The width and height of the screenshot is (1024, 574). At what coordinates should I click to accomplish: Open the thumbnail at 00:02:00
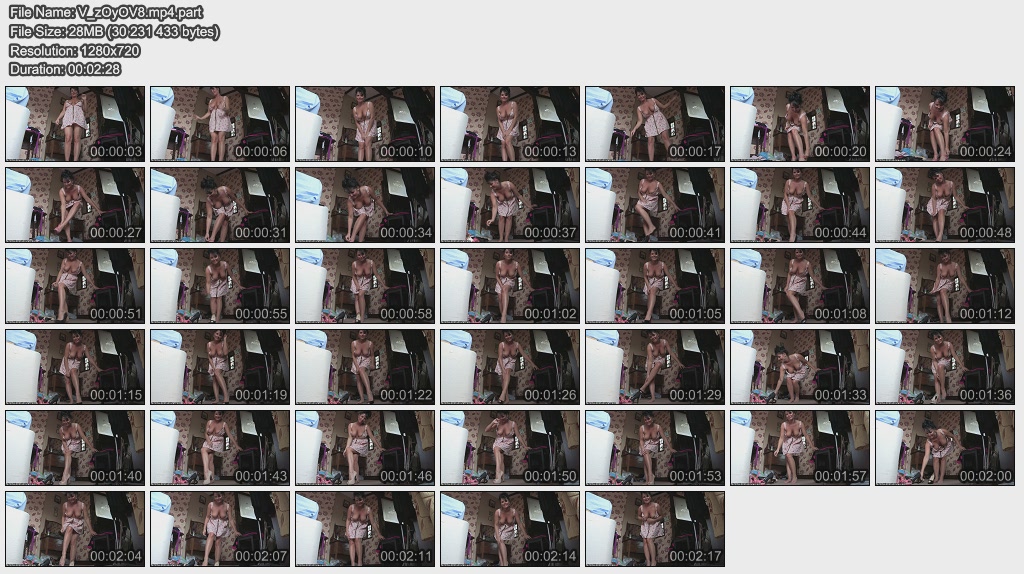[945, 448]
